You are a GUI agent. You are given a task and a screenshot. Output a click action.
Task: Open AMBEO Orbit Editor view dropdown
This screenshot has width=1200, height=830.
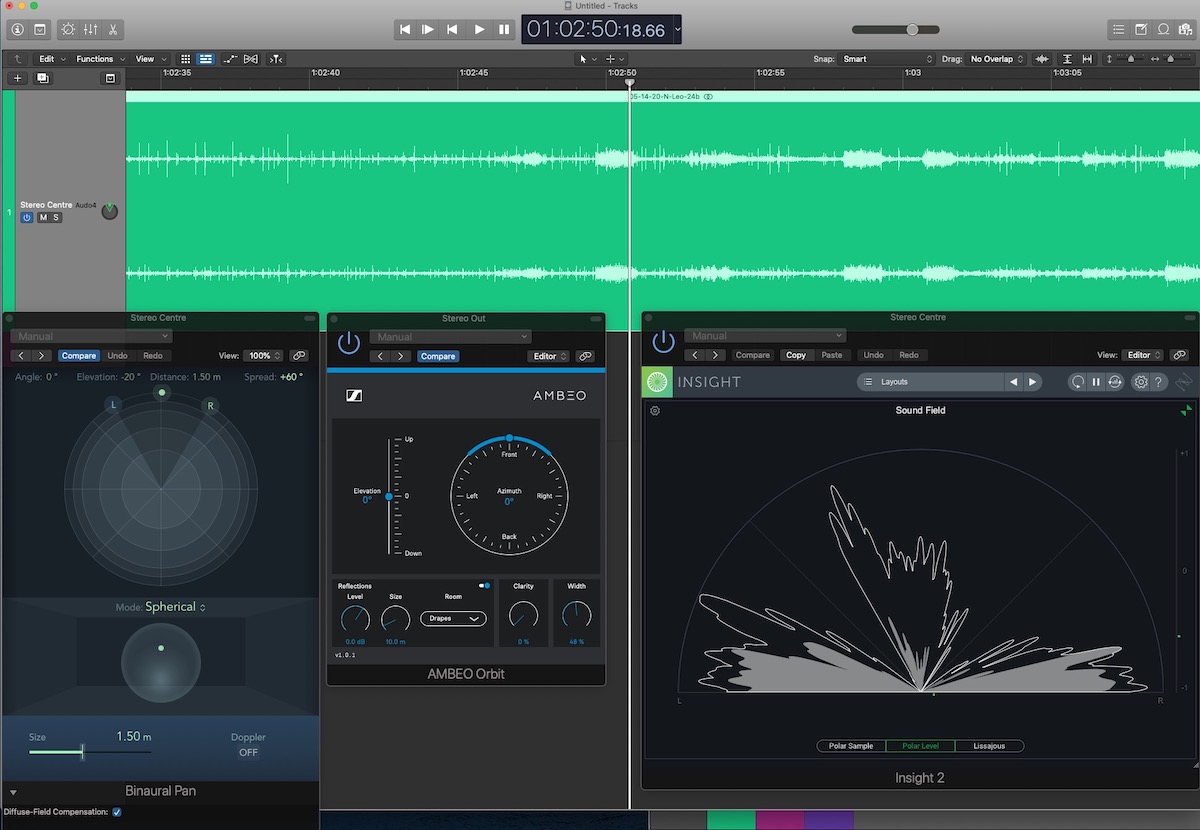pos(549,356)
